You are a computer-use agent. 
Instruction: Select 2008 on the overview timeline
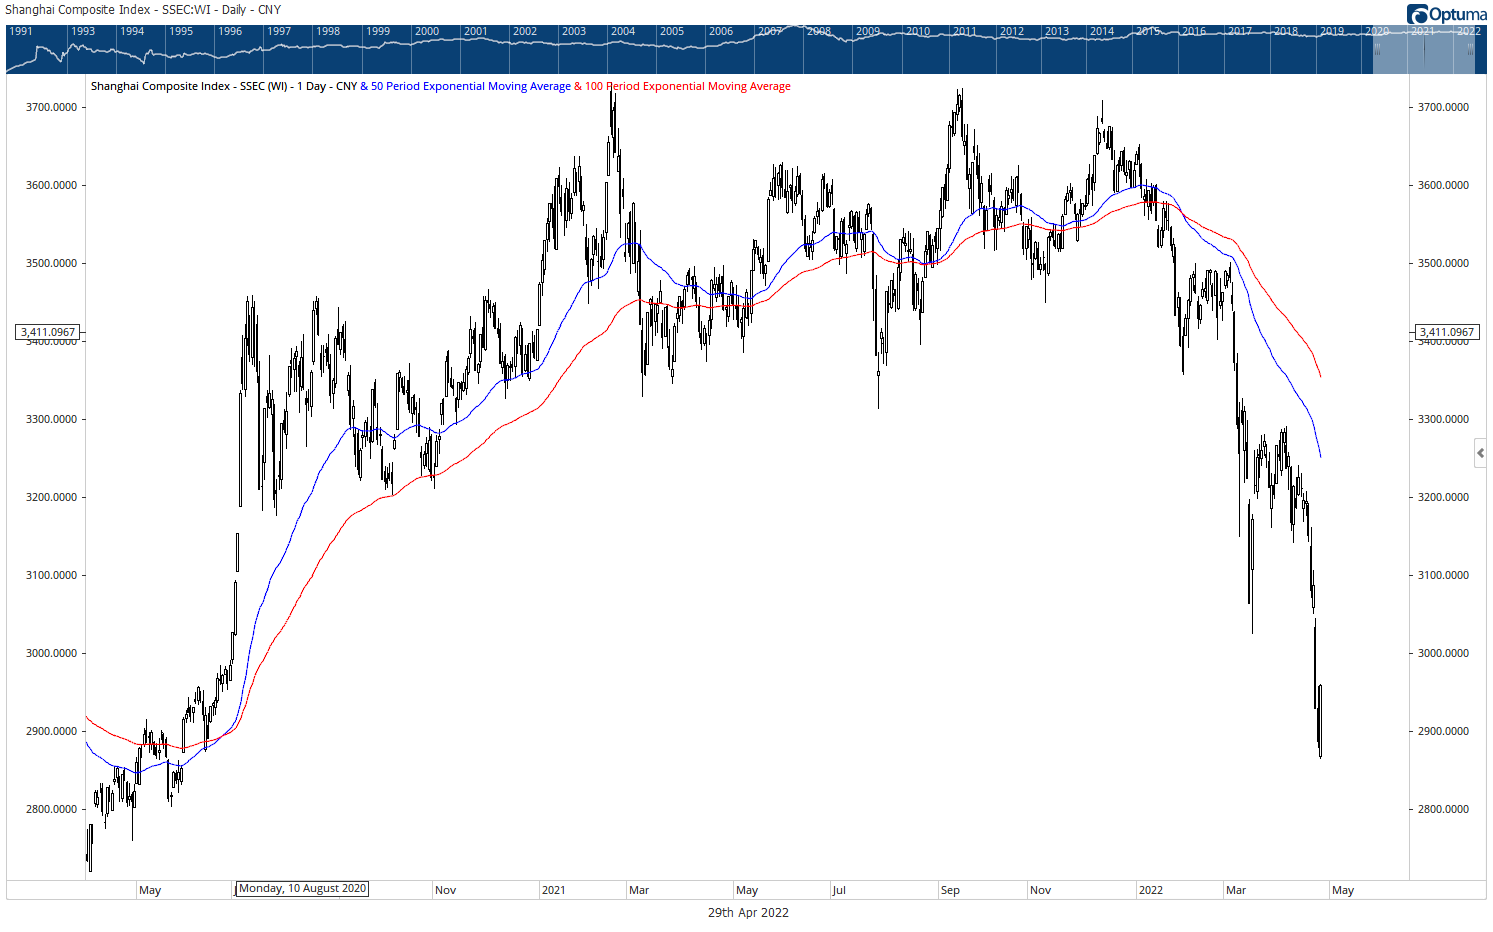point(818,31)
